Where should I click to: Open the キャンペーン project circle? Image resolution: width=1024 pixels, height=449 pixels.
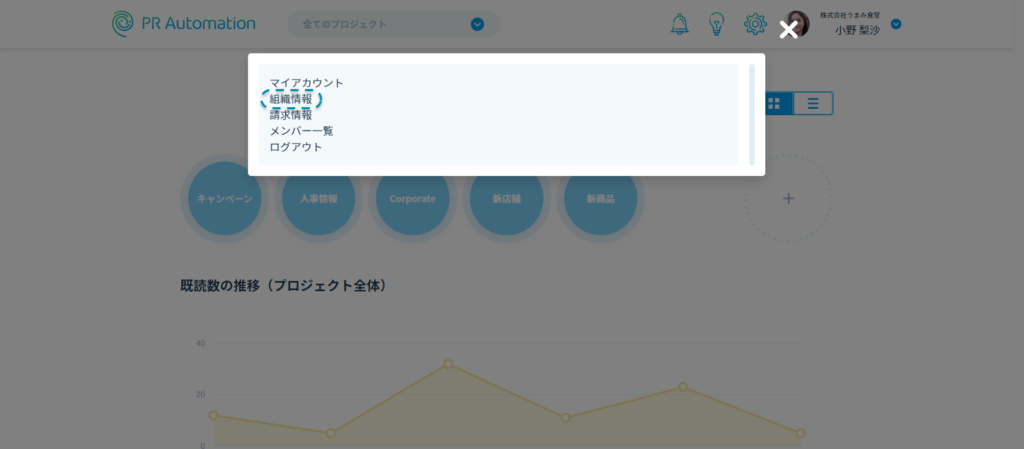click(x=225, y=199)
